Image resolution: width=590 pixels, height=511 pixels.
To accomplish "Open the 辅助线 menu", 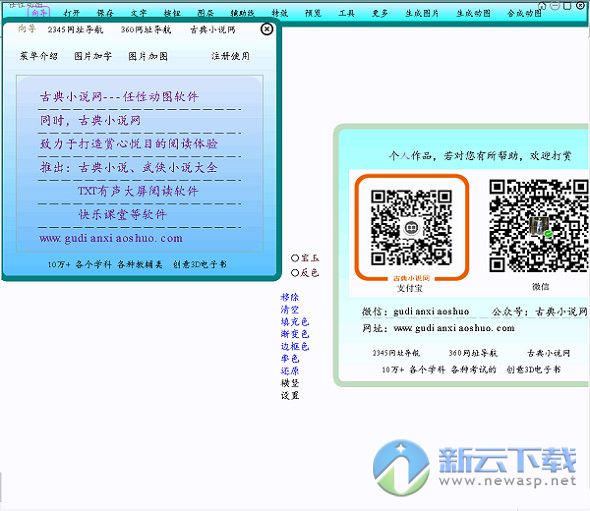I will pos(242,13).
